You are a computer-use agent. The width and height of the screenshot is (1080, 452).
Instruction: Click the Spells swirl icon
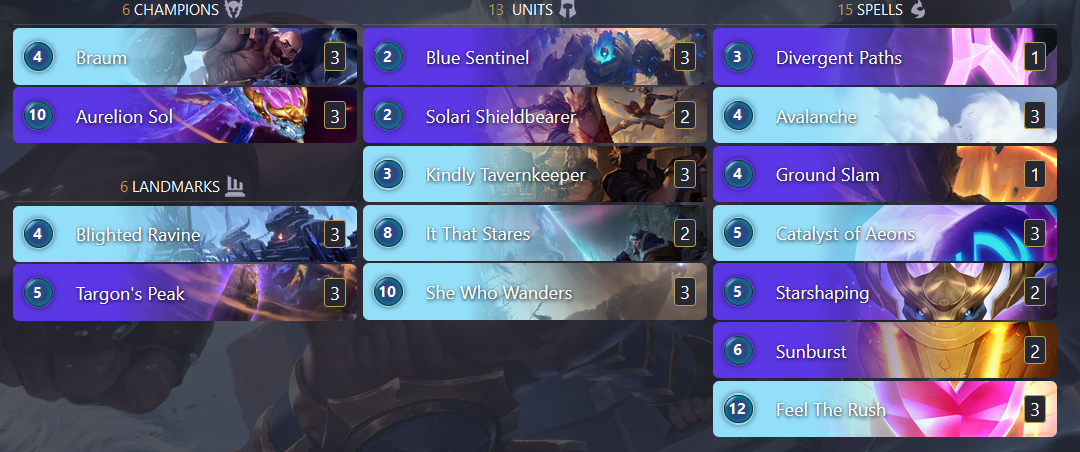917,9
